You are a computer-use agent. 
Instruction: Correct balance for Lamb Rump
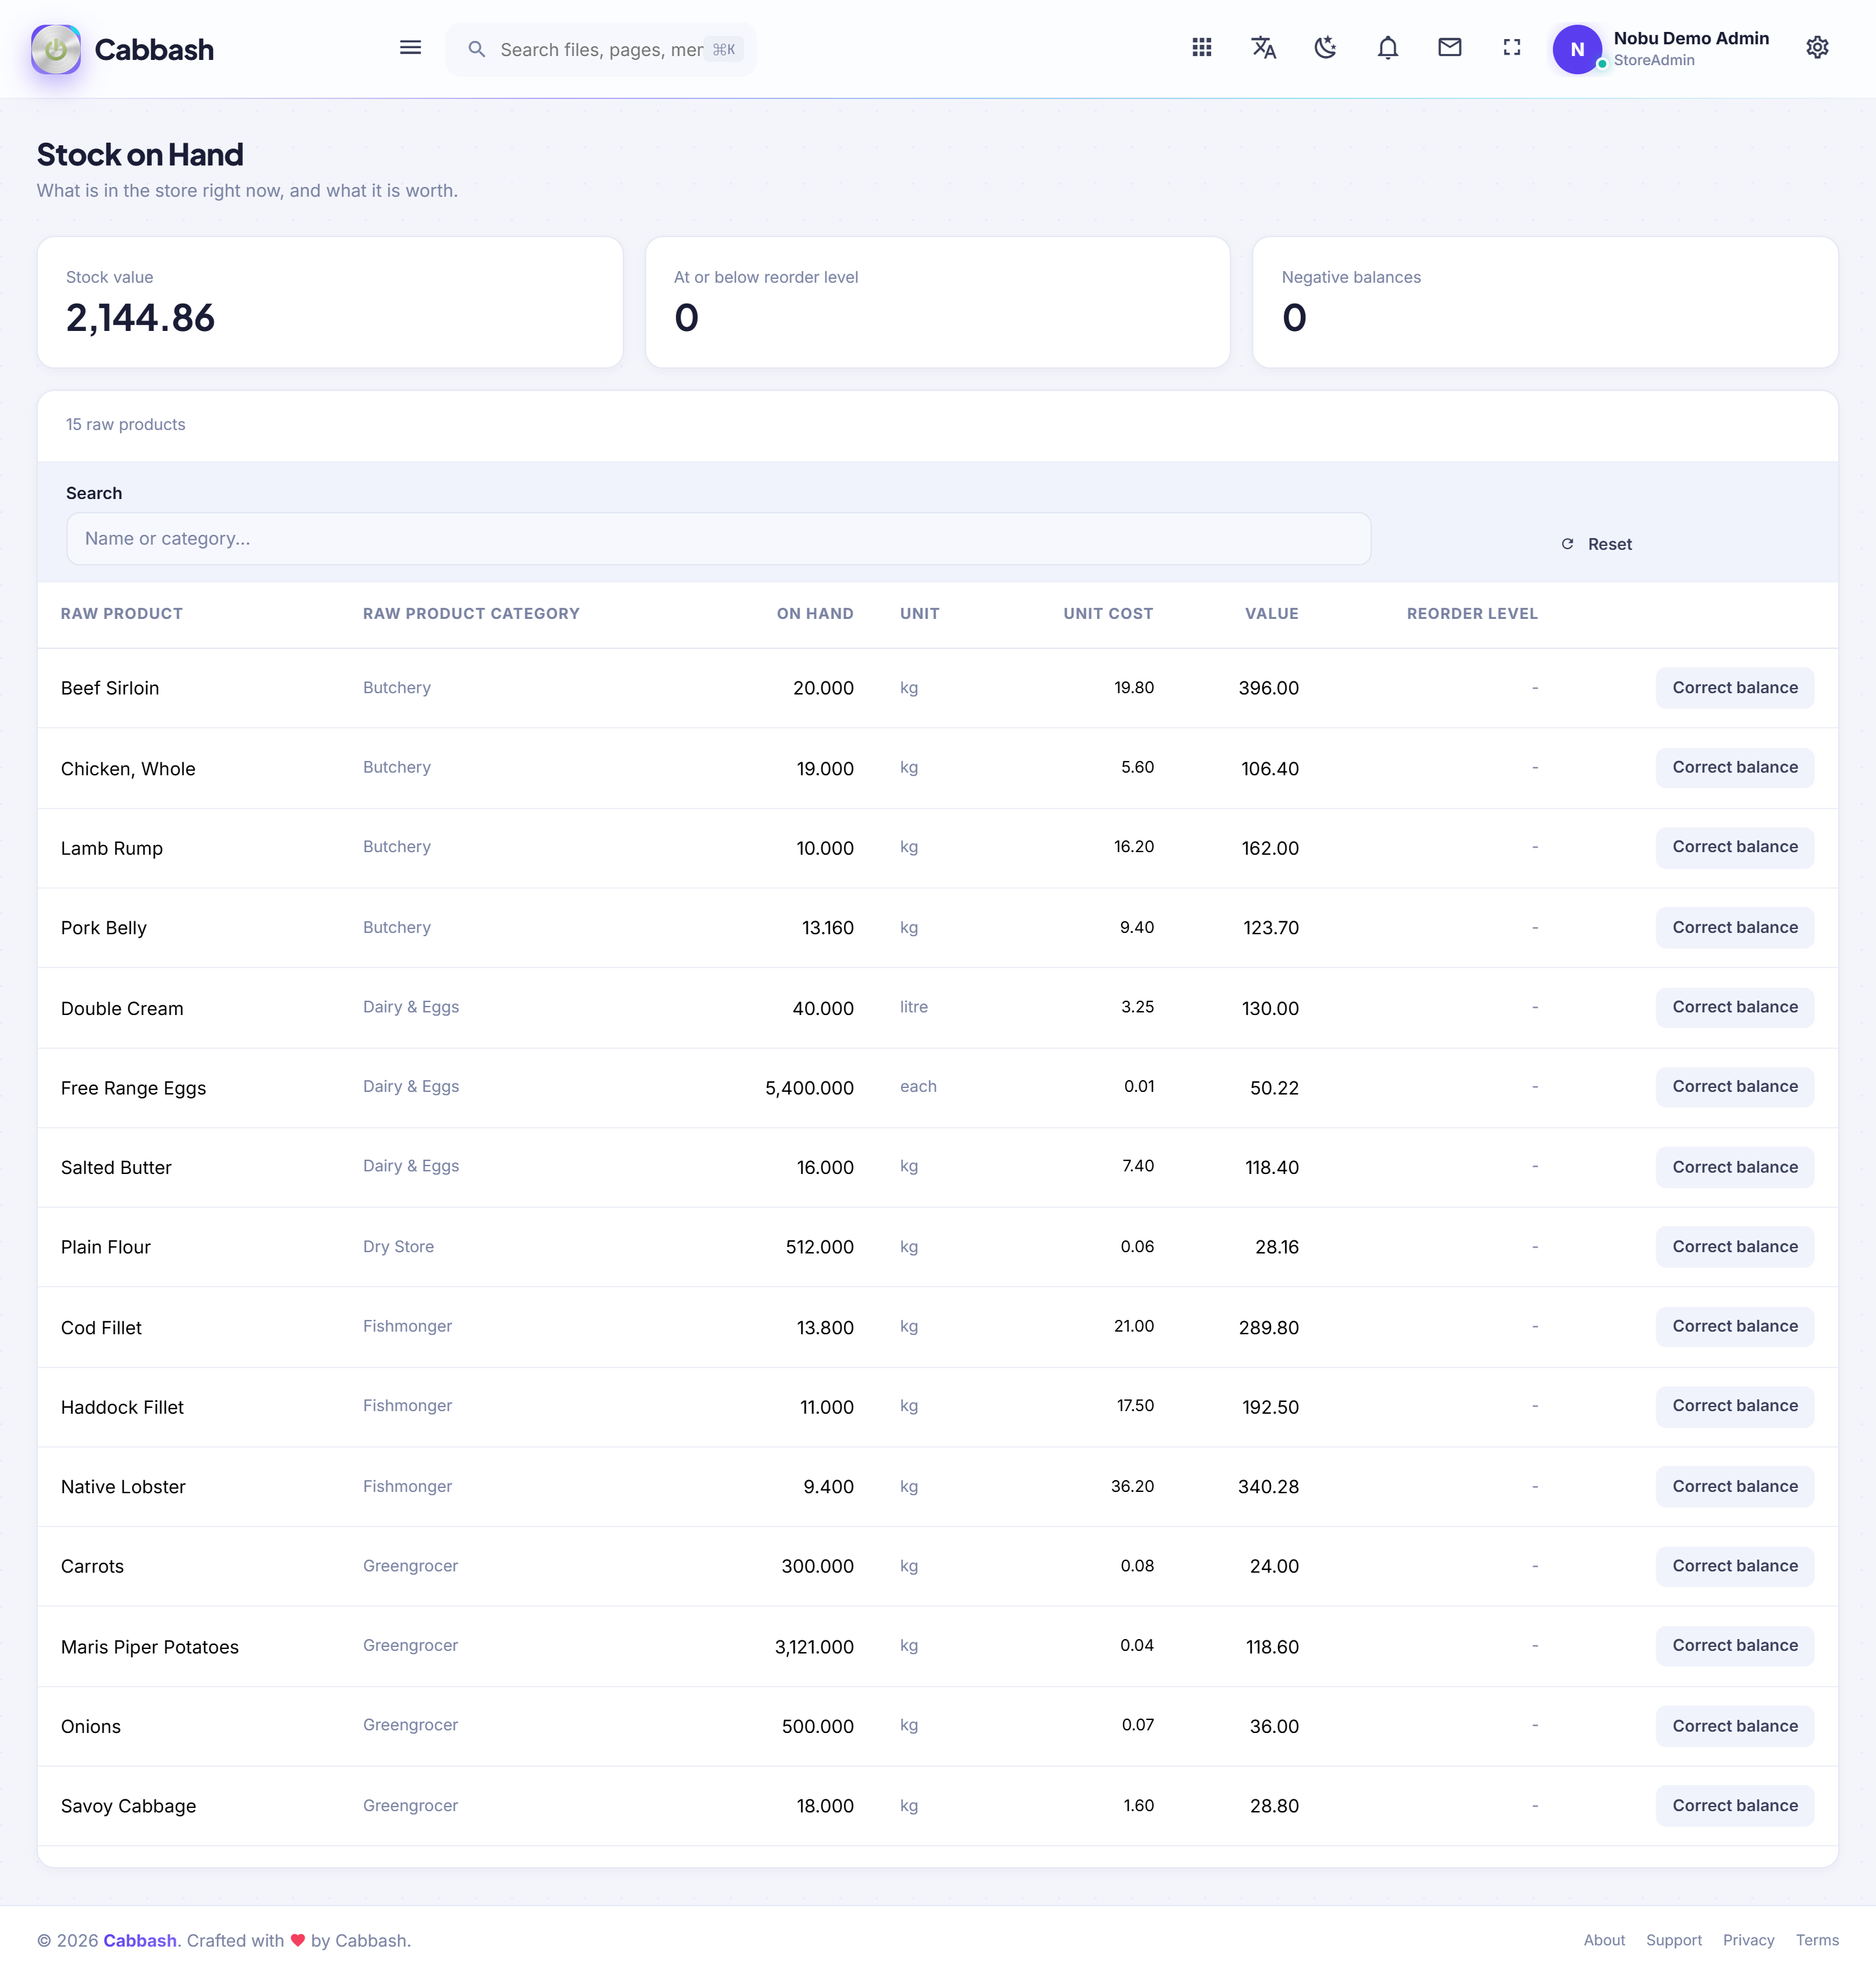tap(1734, 847)
